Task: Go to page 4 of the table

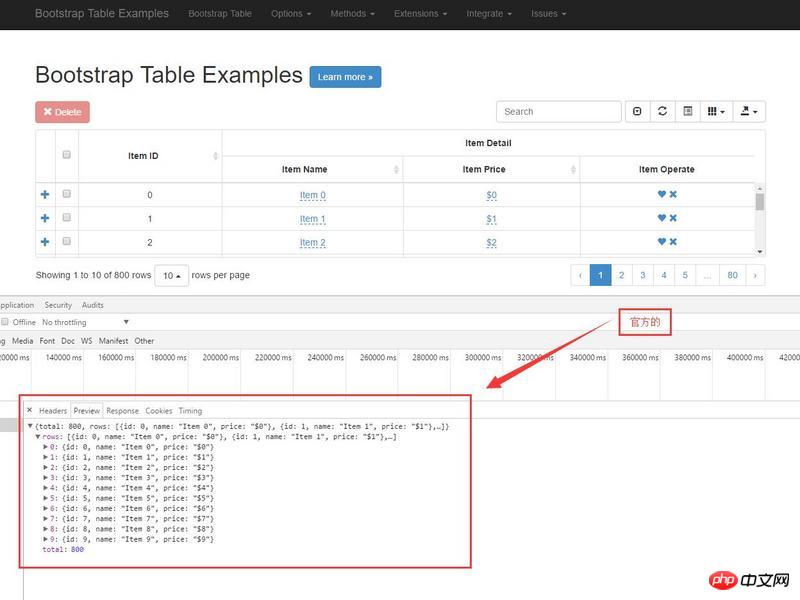Action: point(664,276)
